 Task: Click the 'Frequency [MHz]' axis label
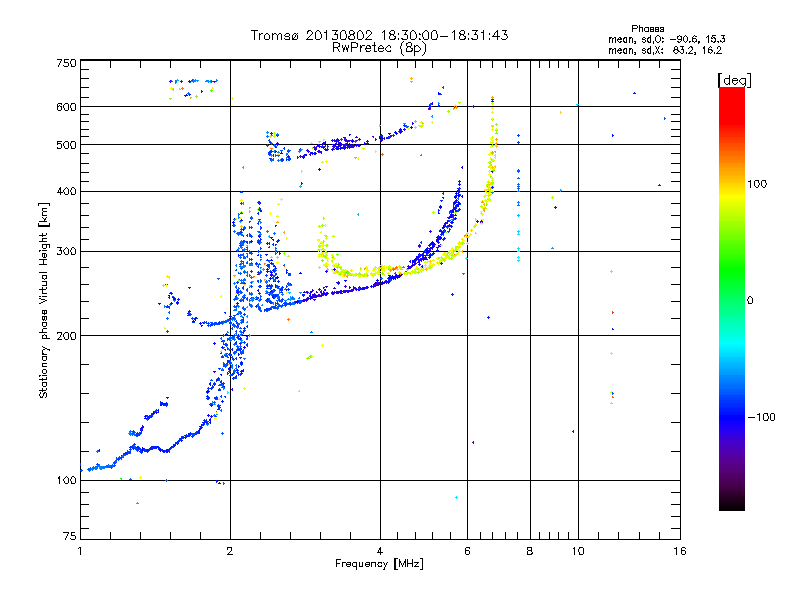379,564
